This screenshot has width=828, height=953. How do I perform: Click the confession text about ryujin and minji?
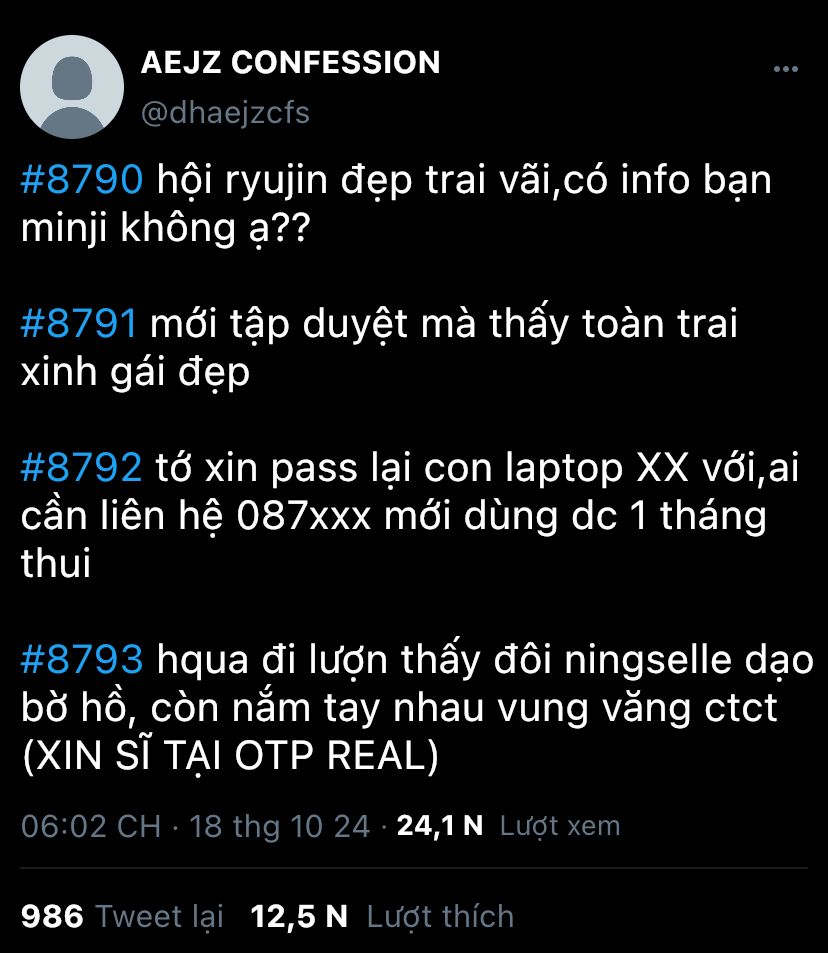(x=396, y=204)
